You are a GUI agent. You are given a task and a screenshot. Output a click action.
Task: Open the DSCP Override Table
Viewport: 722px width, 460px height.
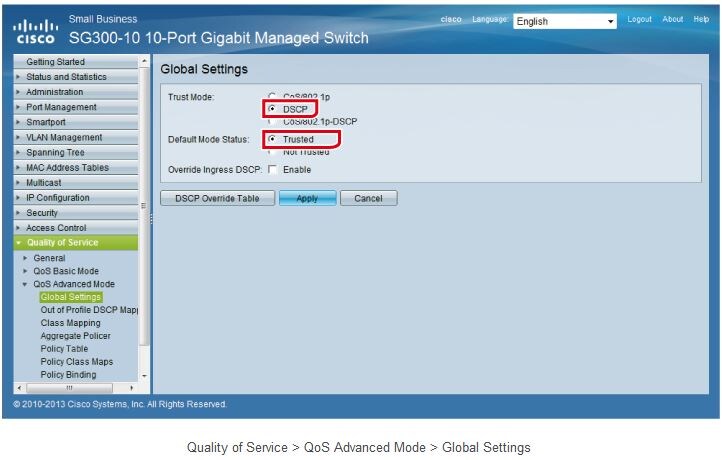click(217, 199)
